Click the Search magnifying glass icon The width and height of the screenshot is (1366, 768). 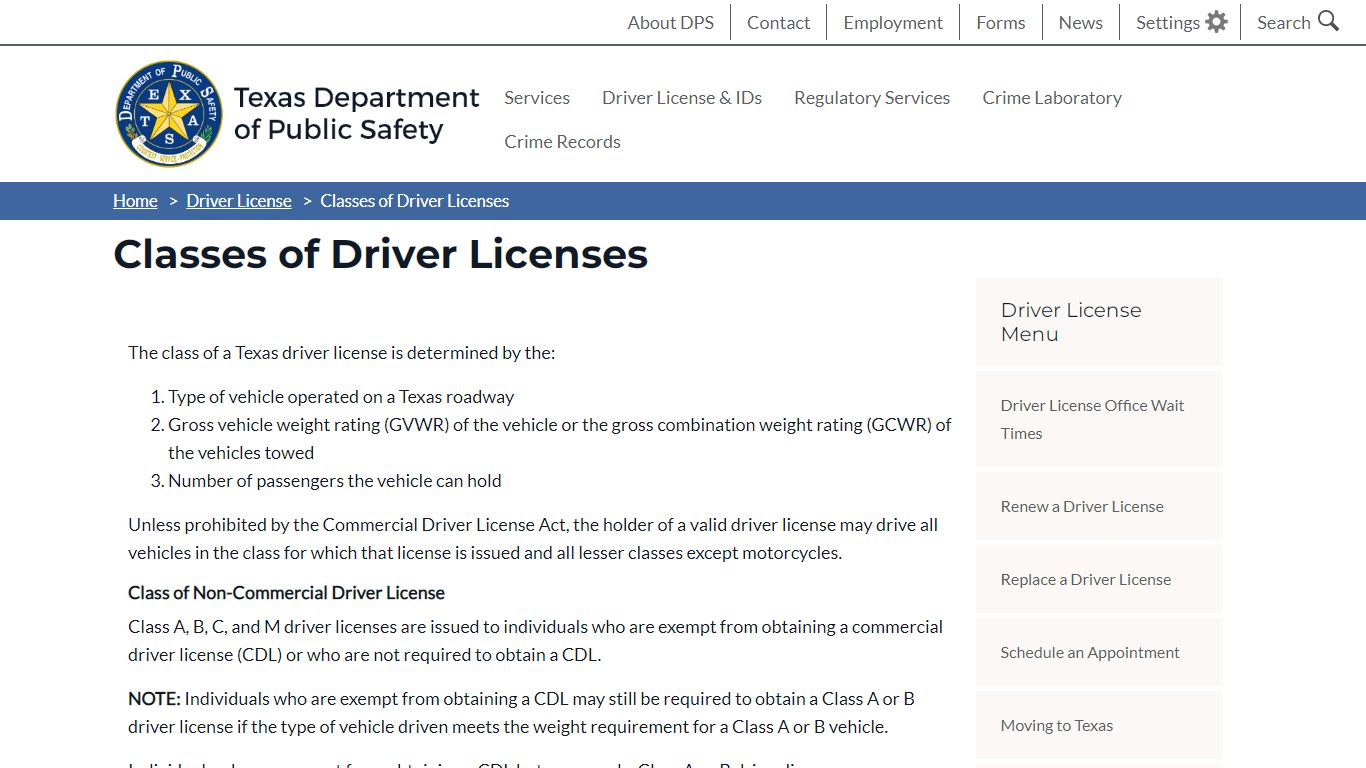[x=1329, y=21]
